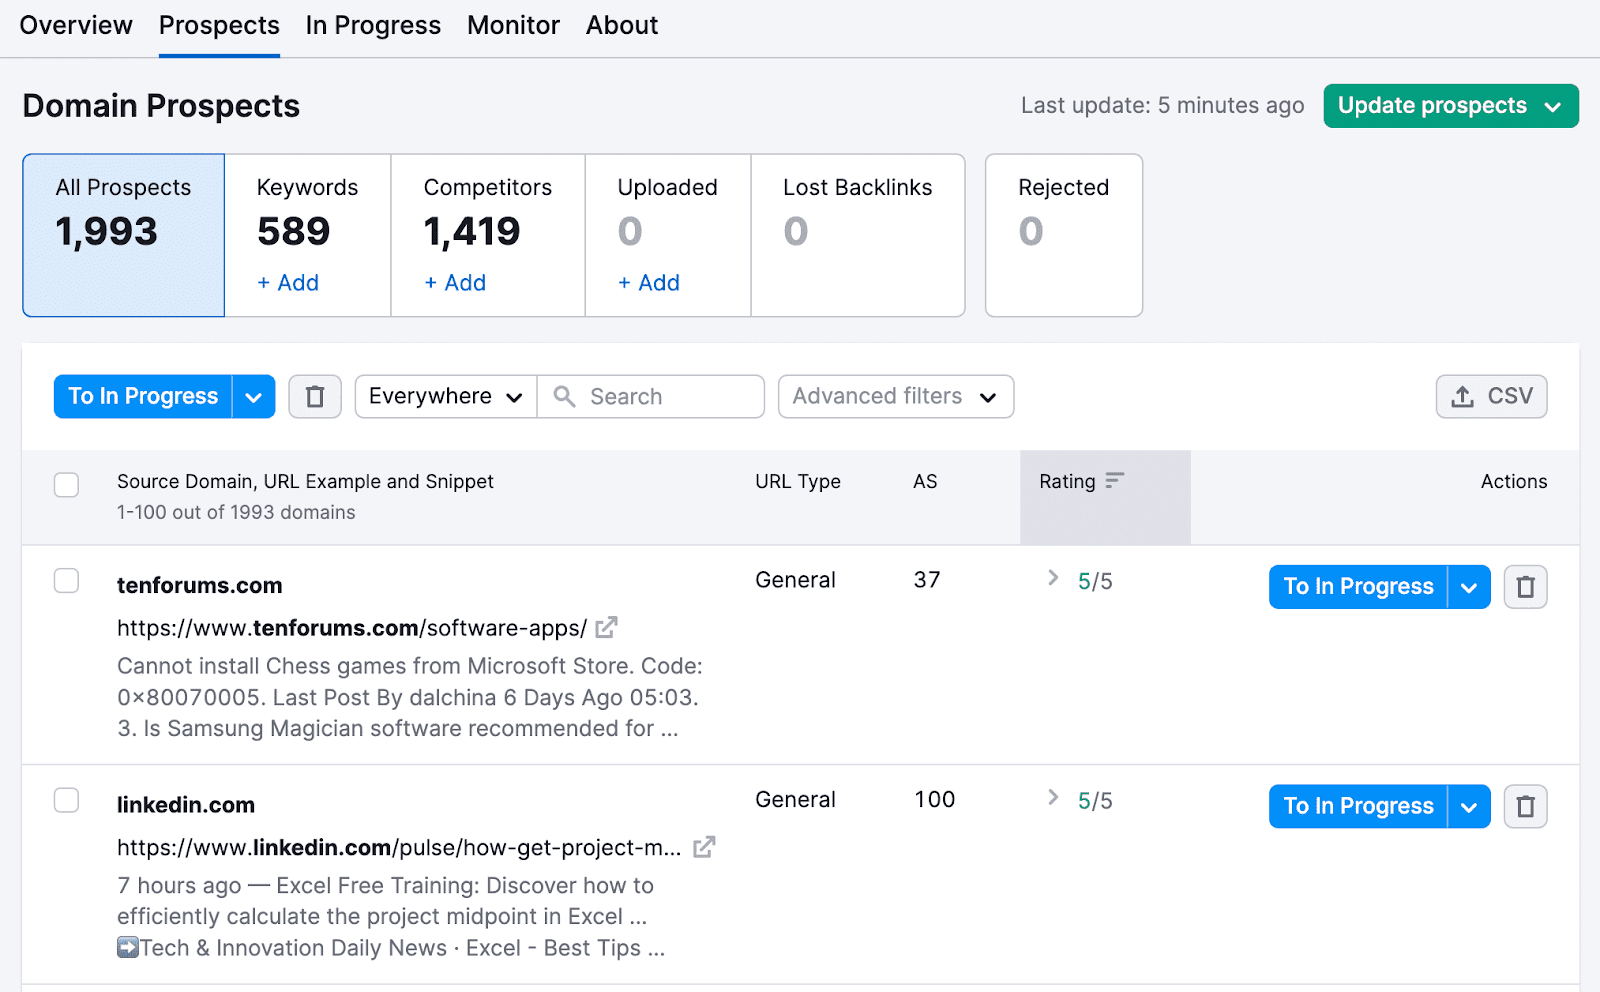Click the sort icon next to Rating column
1600x992 pixels.
[1116, 481]
